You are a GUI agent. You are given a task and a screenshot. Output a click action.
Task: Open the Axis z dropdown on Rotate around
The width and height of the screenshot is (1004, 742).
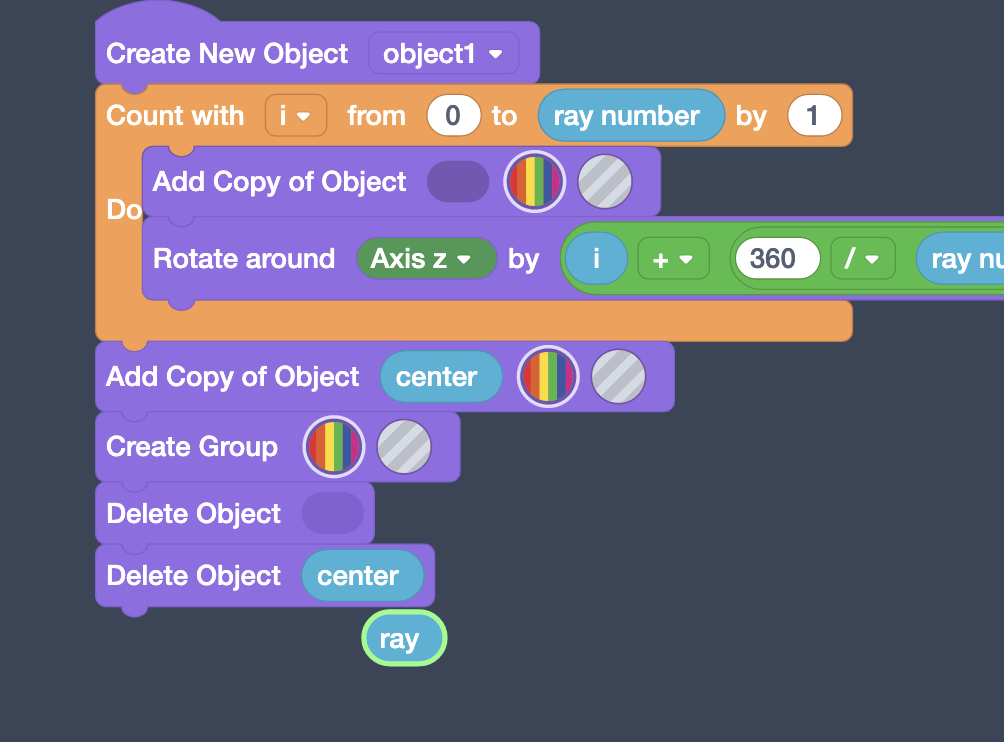[426, 258]
